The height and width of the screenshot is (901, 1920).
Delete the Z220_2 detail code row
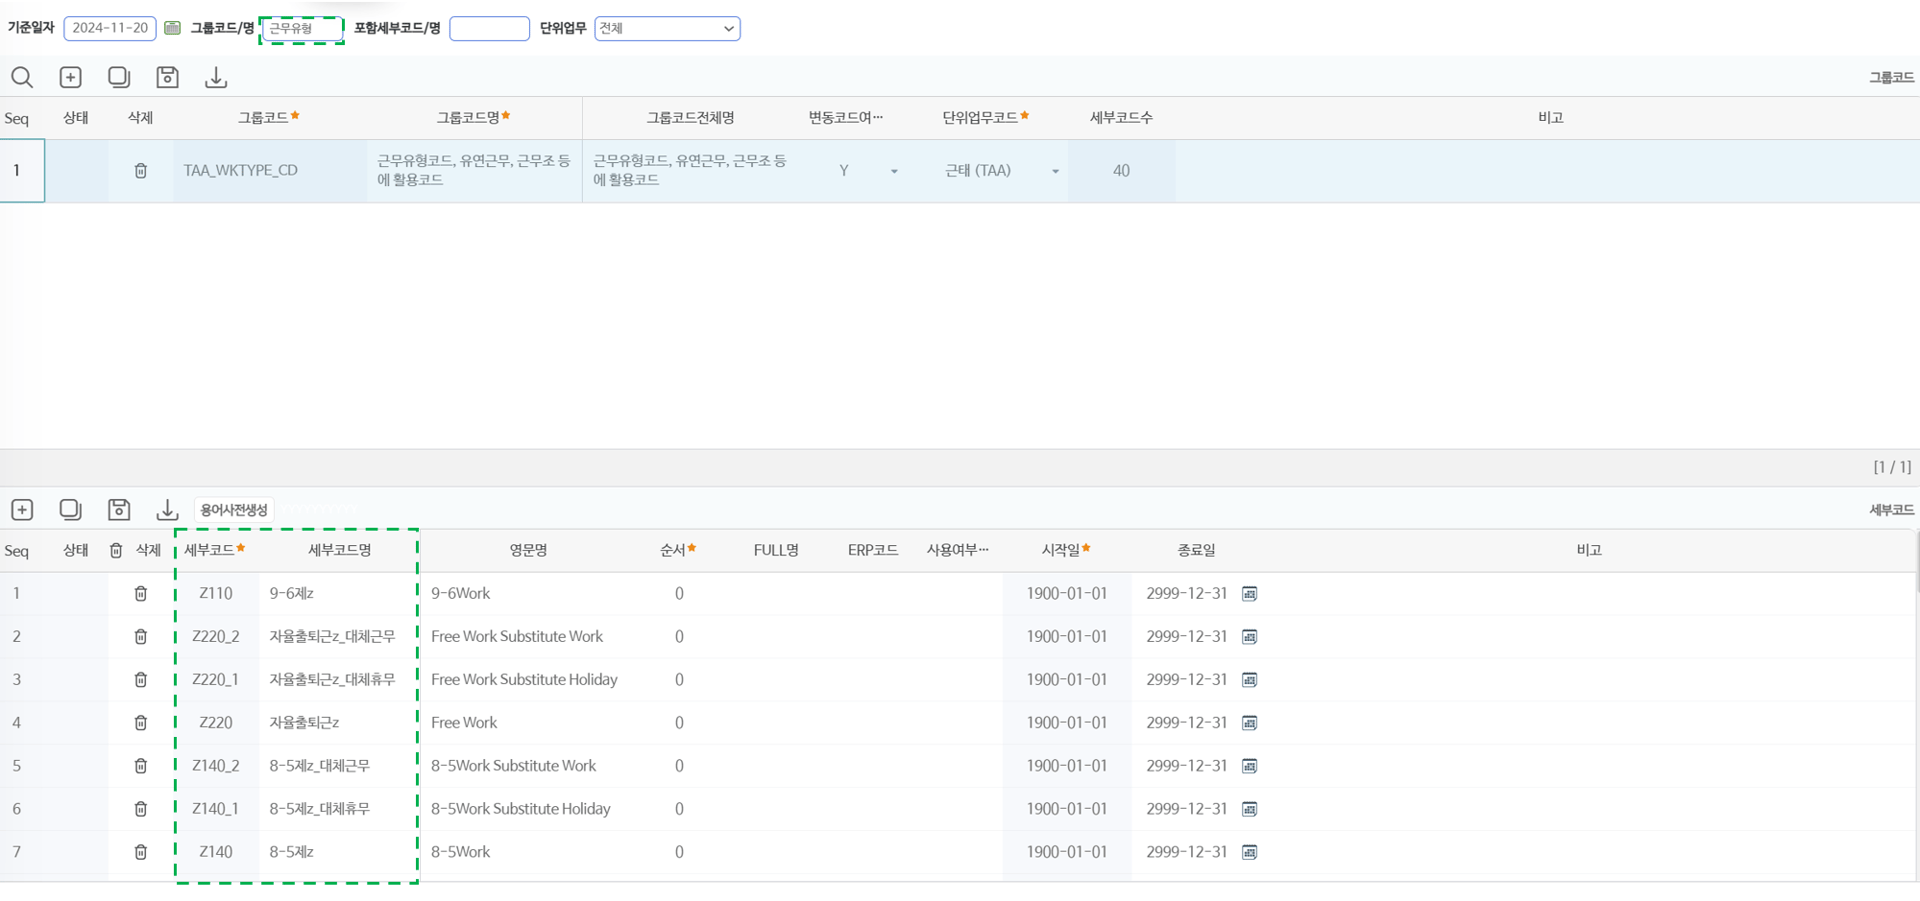click(141, 637)
